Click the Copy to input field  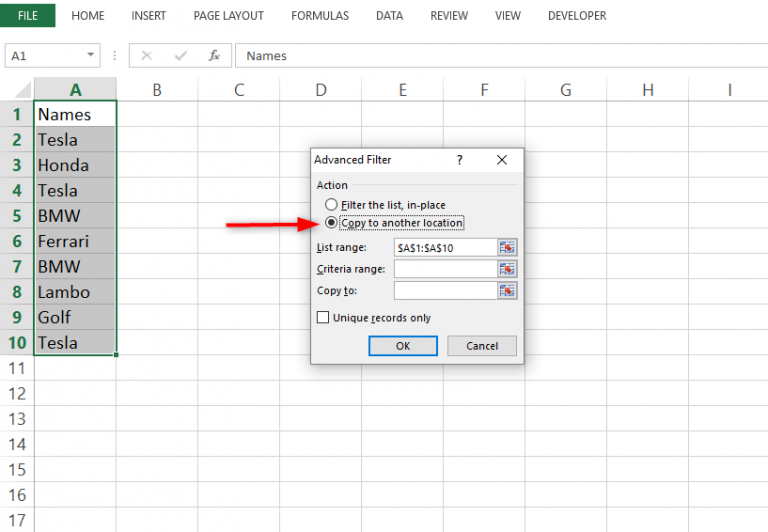tap(445, 290)
